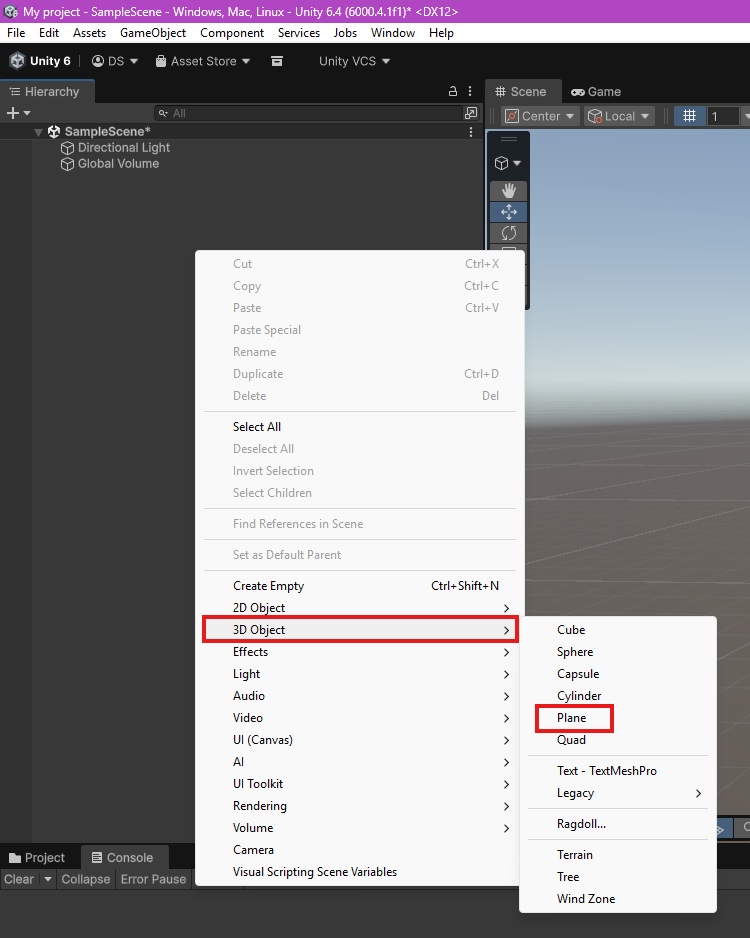Open the DS account dropdown
750x938 pixels.
(115, 61)
